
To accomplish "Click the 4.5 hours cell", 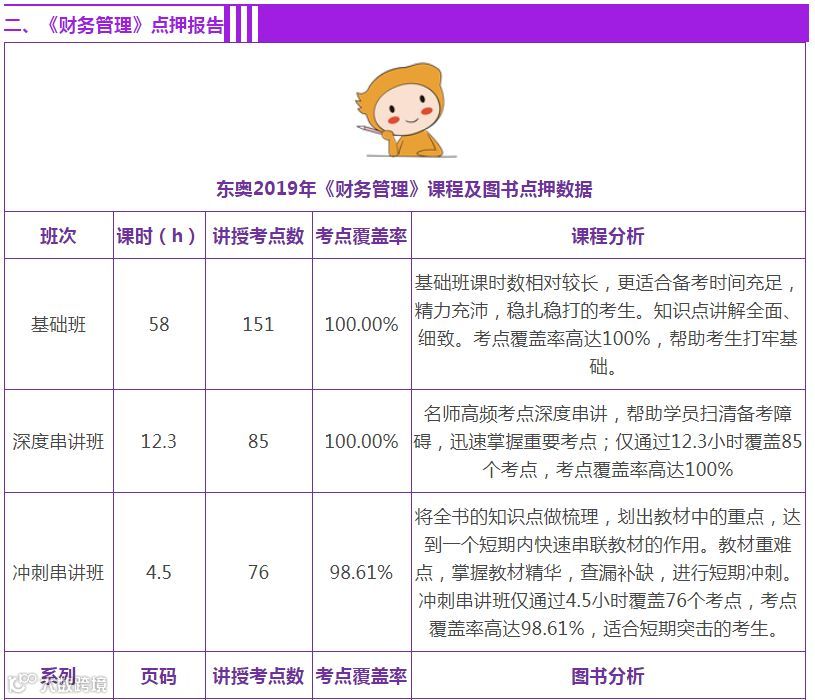I will pos(159,572).
